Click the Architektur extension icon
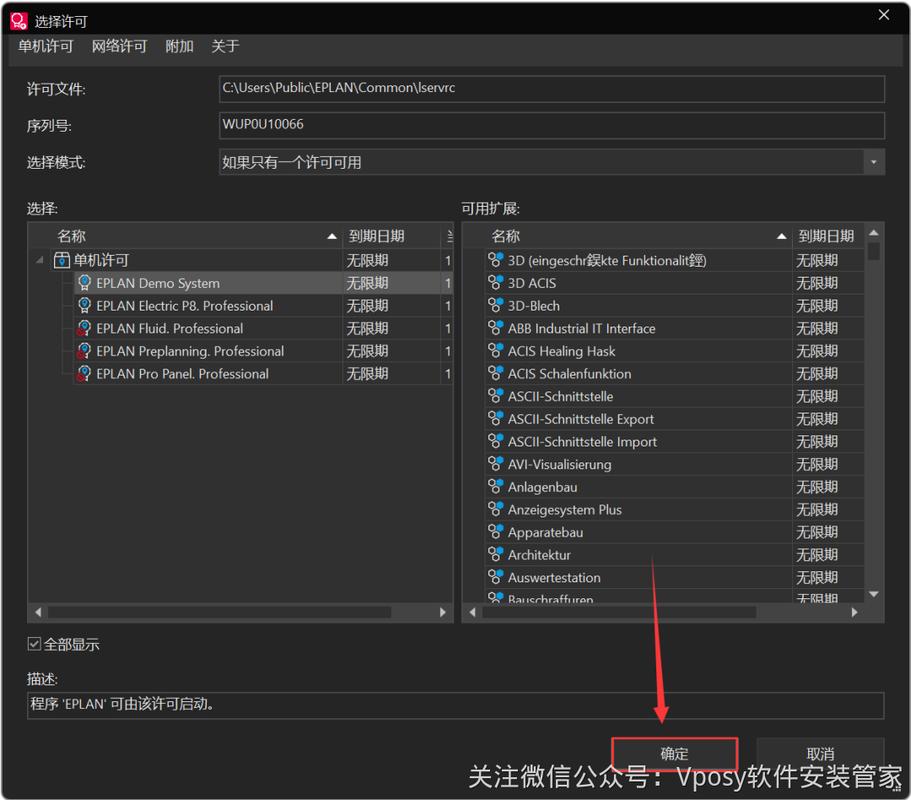Image resolution: width=911 pixels, height=800 pixels. 495,555
